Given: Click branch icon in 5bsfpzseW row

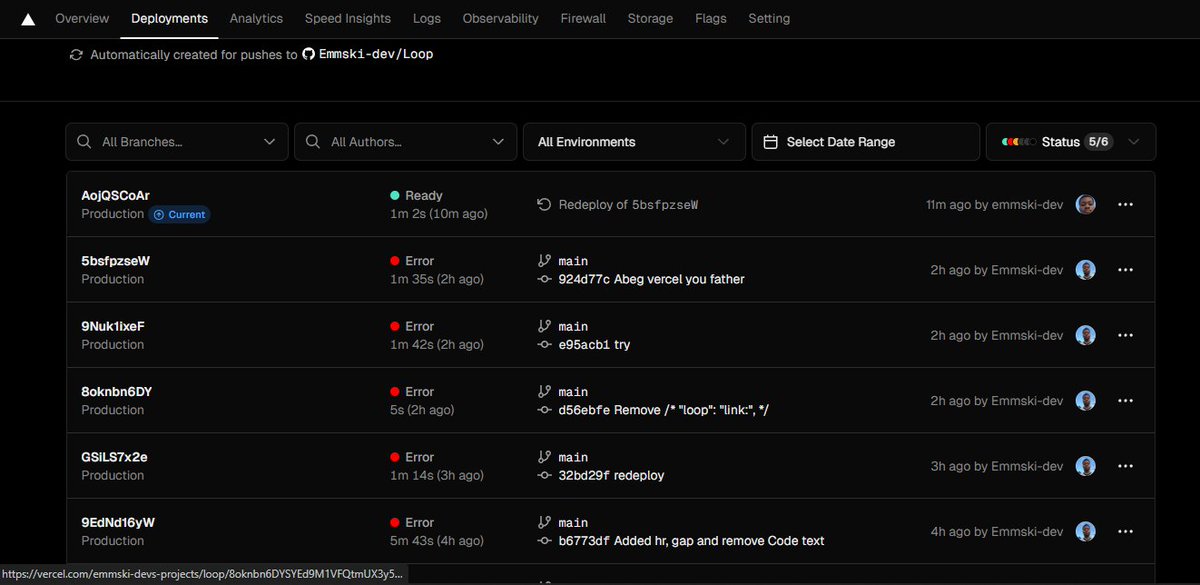Looking at the screenshot, I should click(544, 260).
